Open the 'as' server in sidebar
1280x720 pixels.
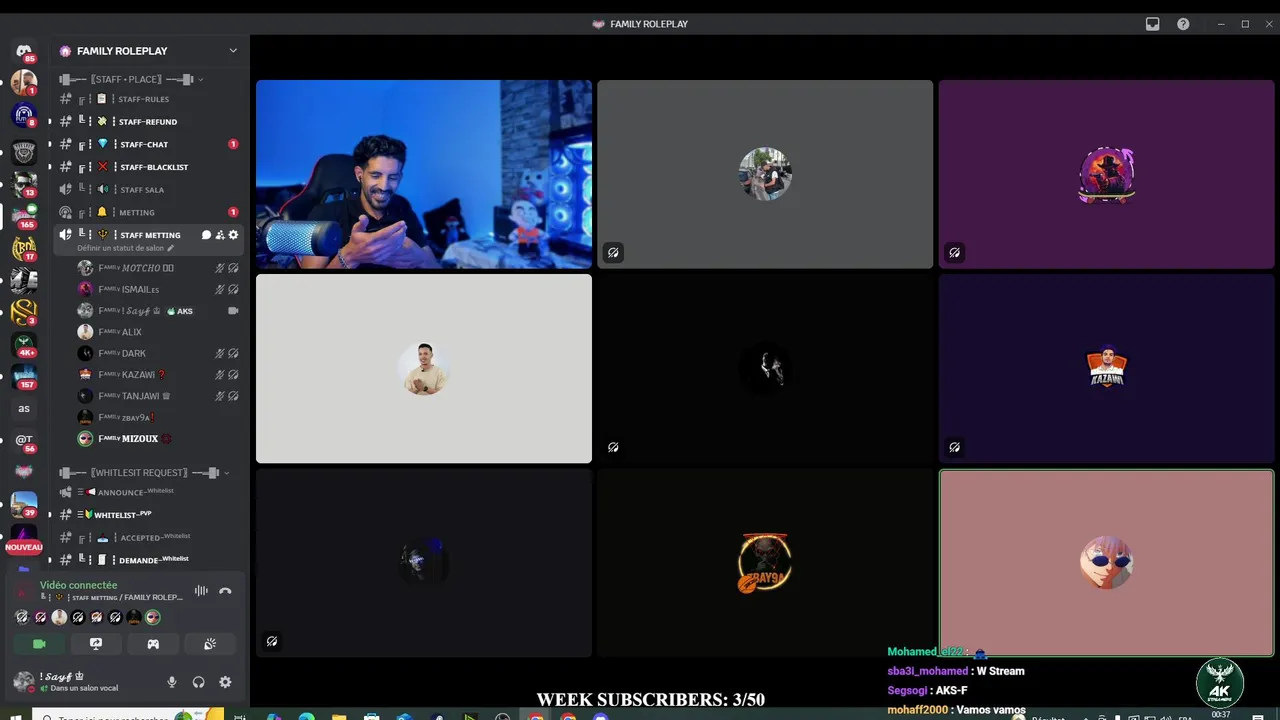pyautogui.click(x=24, y=408)
